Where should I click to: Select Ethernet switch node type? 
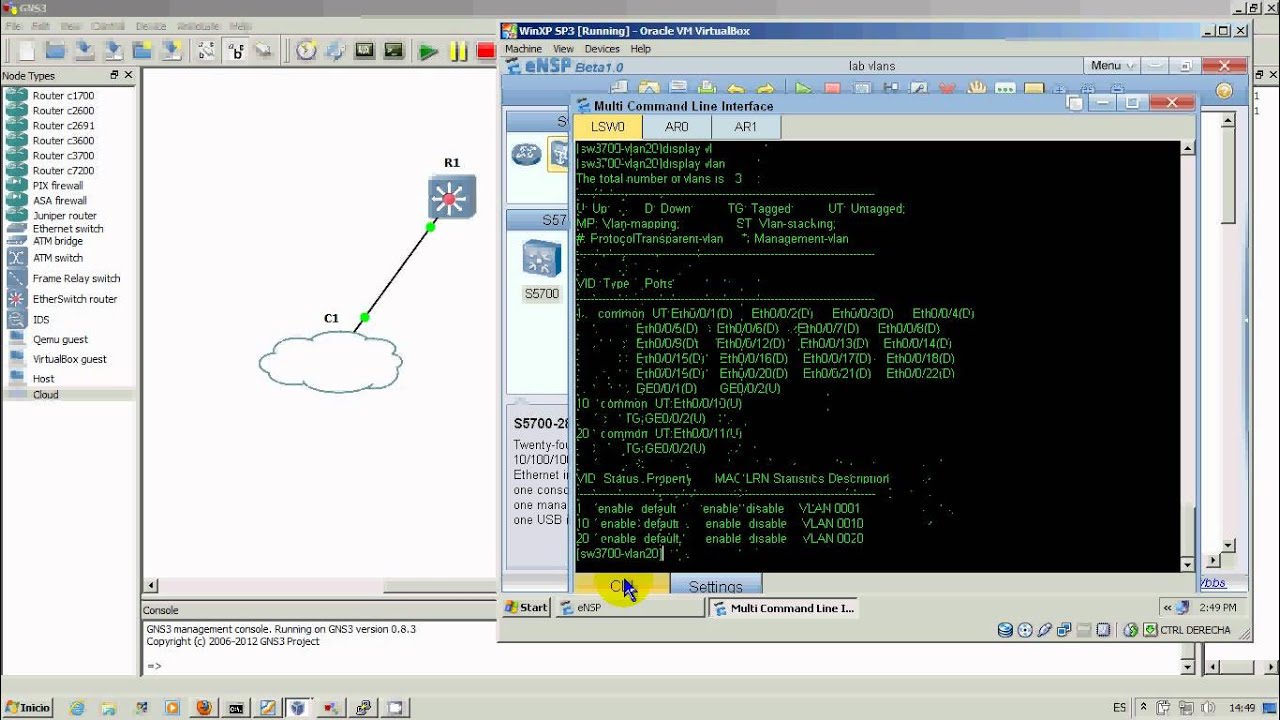pyautogui.click(x=67, y=229)
